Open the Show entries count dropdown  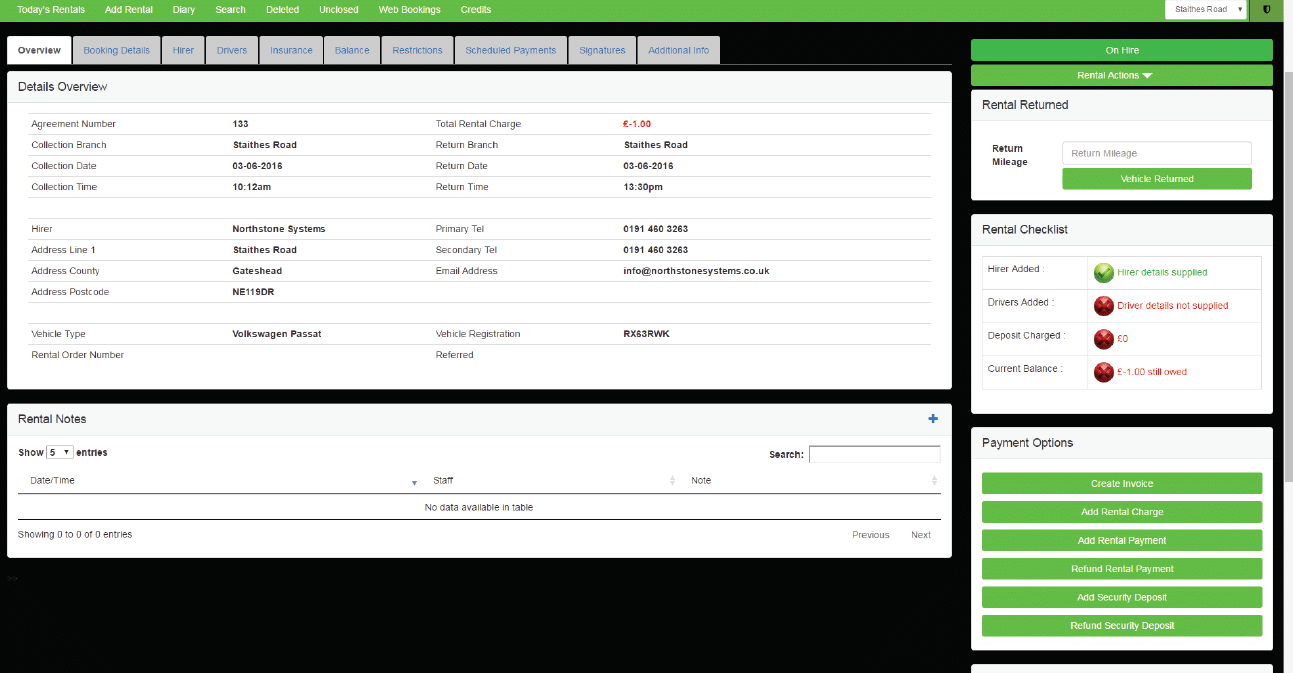[60, 453]
